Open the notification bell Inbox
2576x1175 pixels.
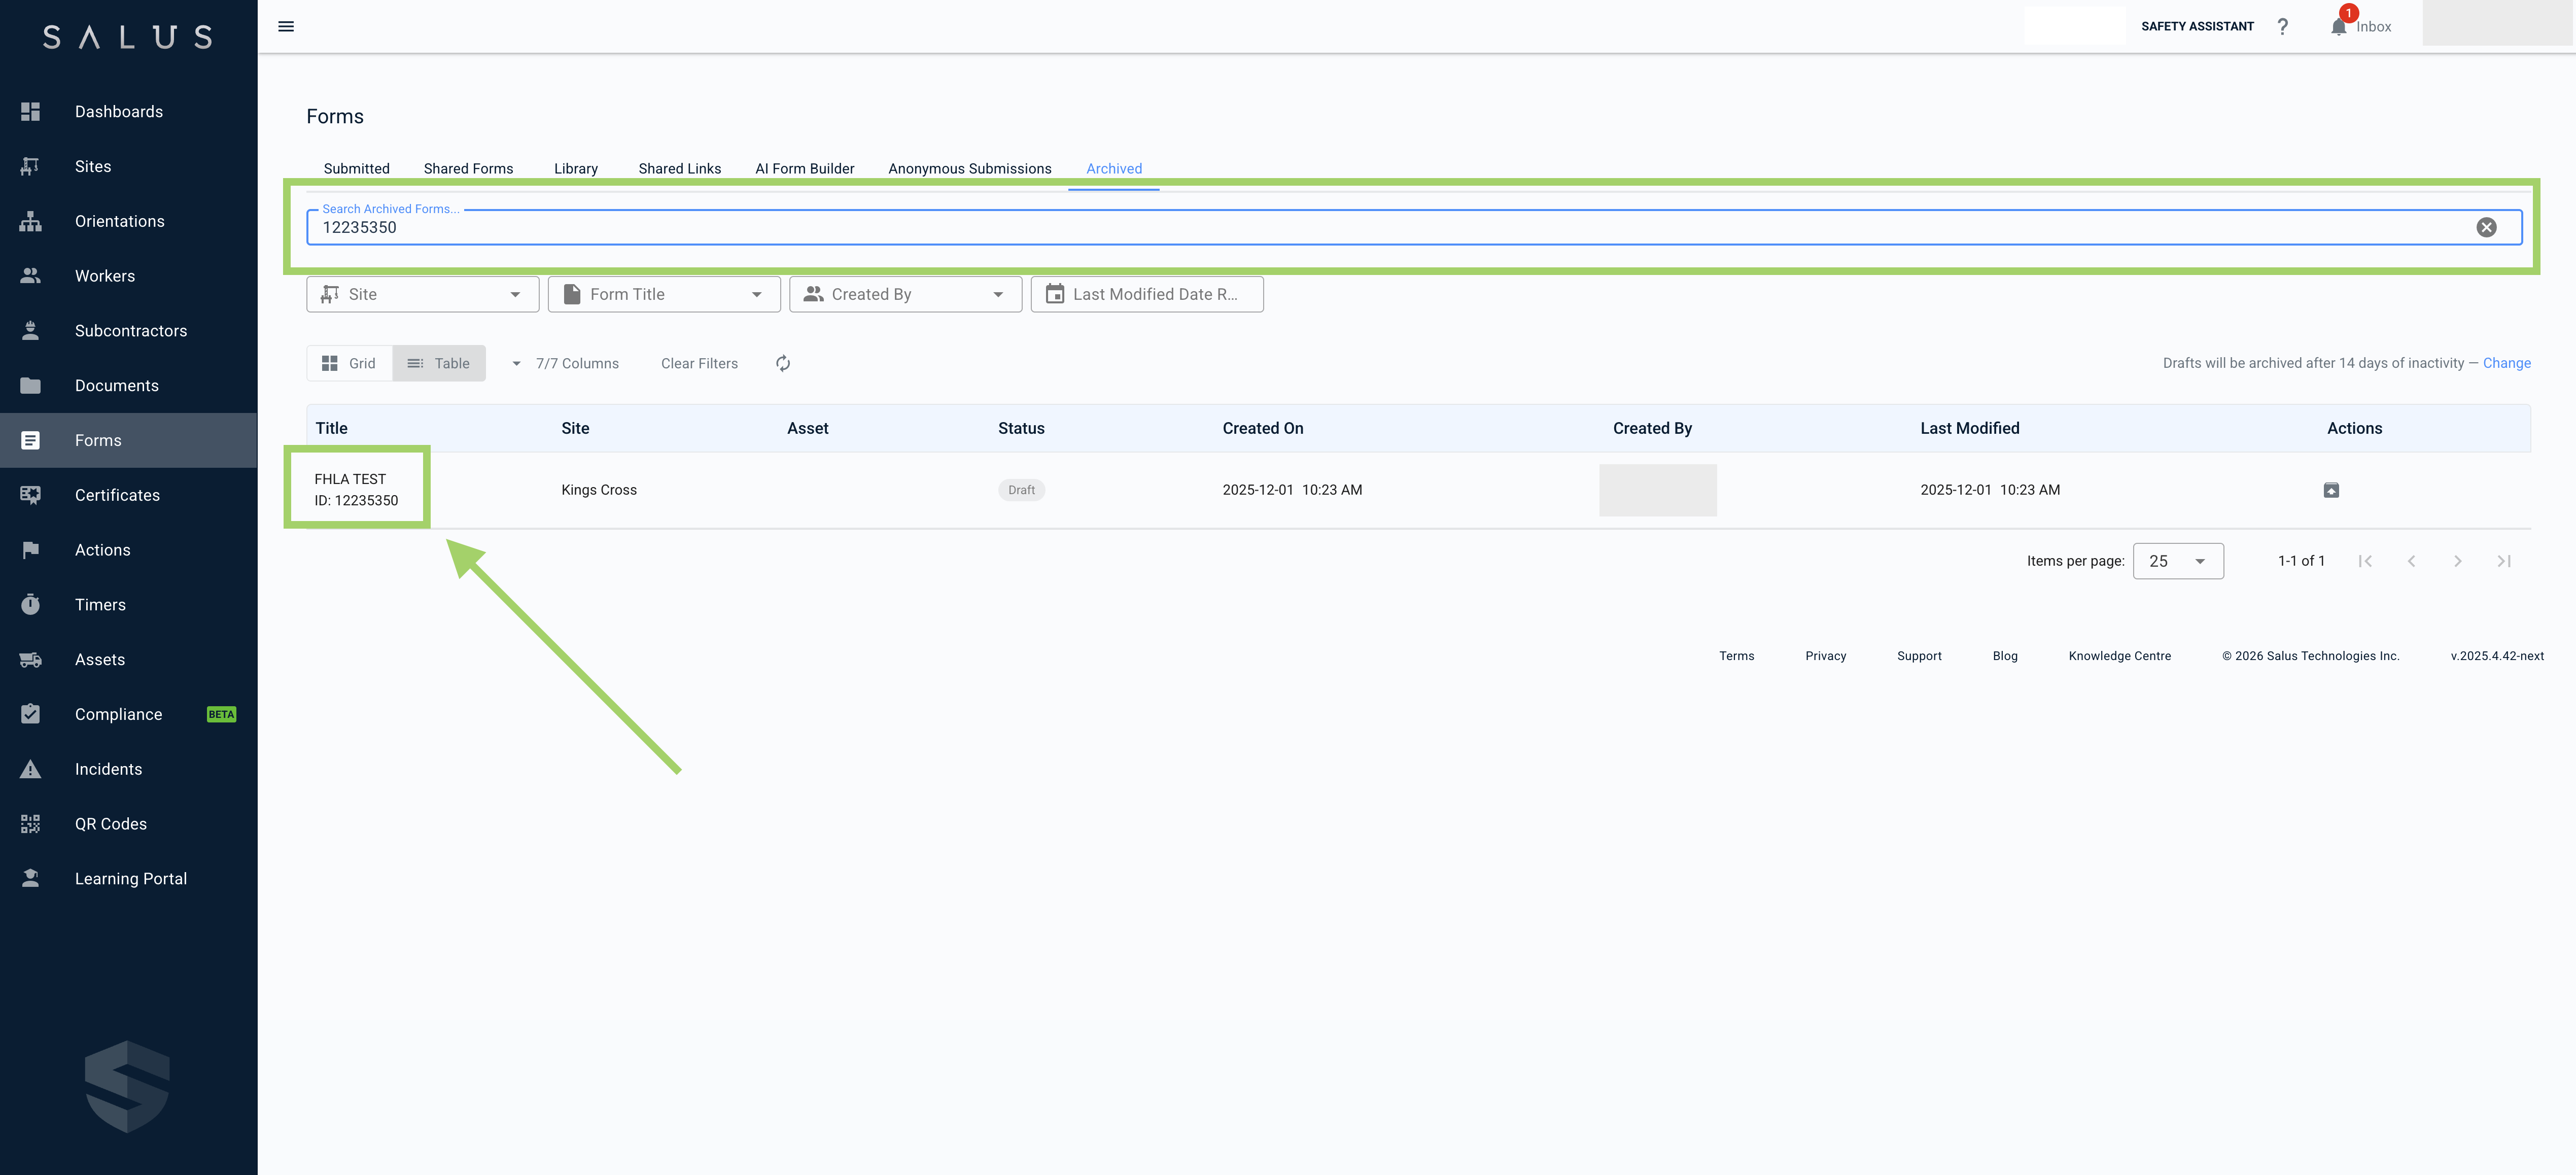2339,26
